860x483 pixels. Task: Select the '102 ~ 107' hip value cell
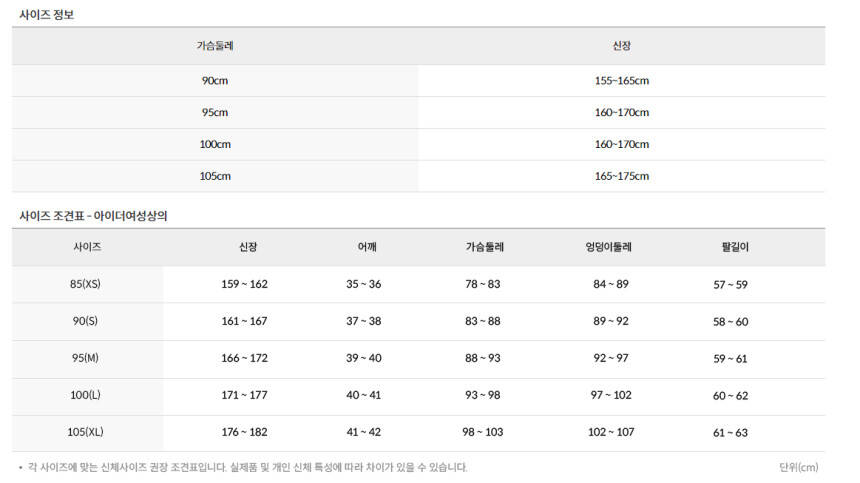(x=610, y=433)
